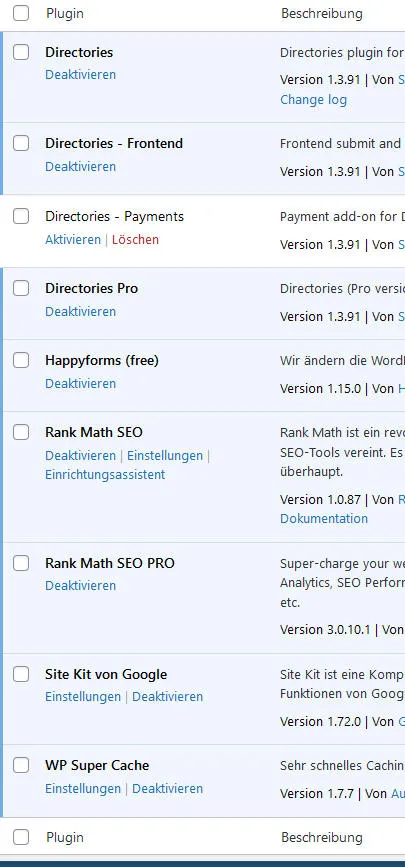Click the bottom Plugin column footer label
The image size is (405, 867).
[65, 837]
